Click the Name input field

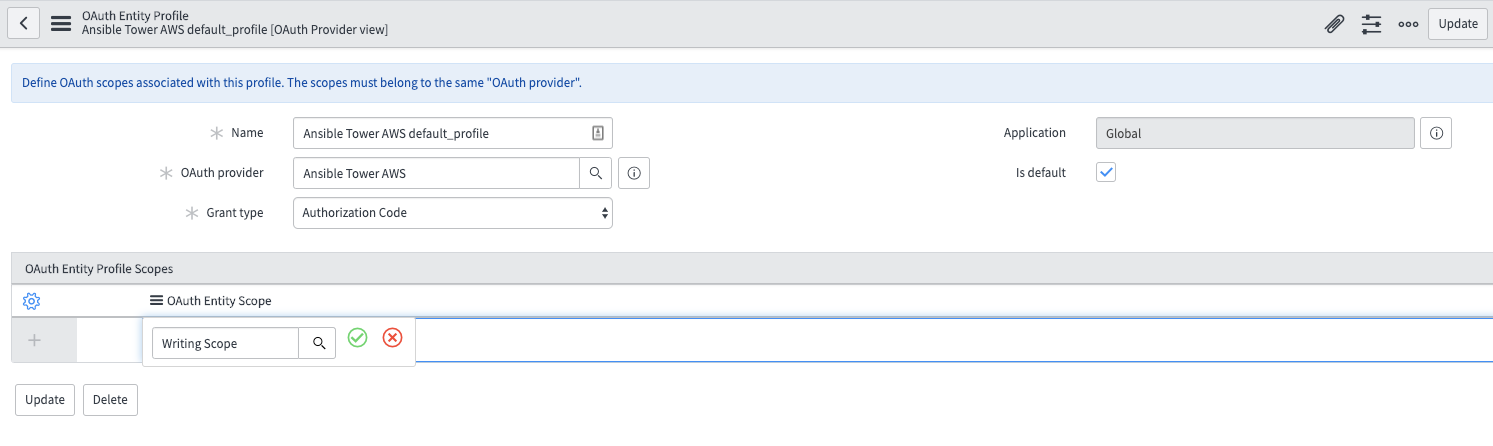pos(441,133)
